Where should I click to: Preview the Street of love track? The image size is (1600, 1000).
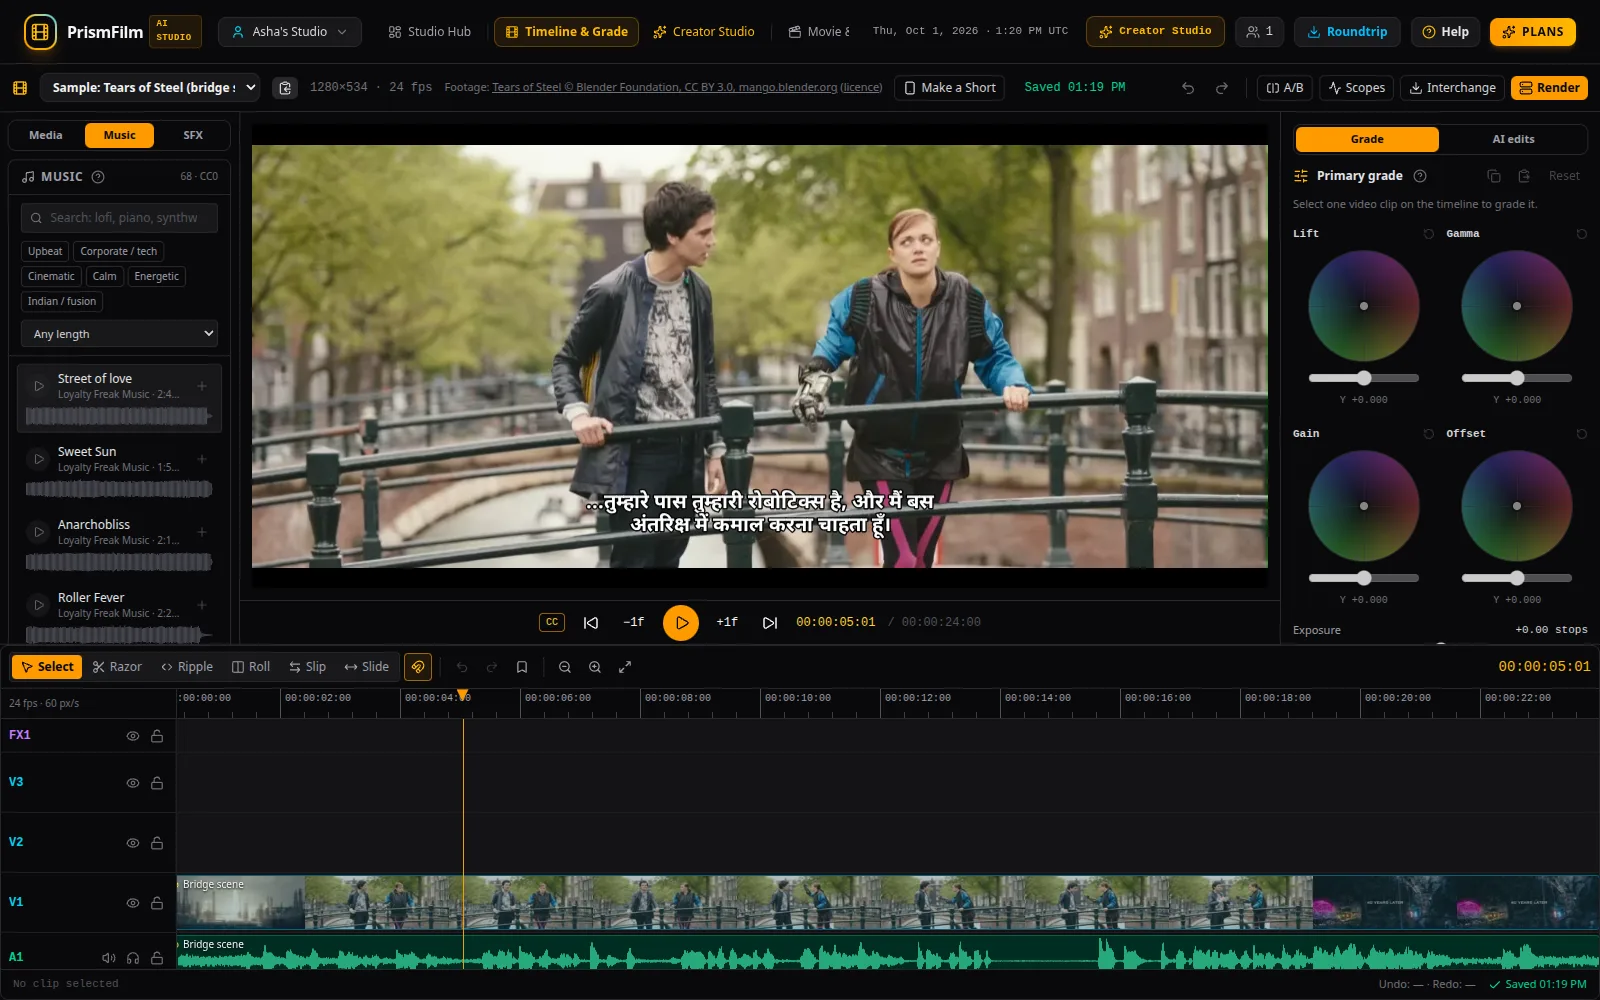click(x=39, y=386)
